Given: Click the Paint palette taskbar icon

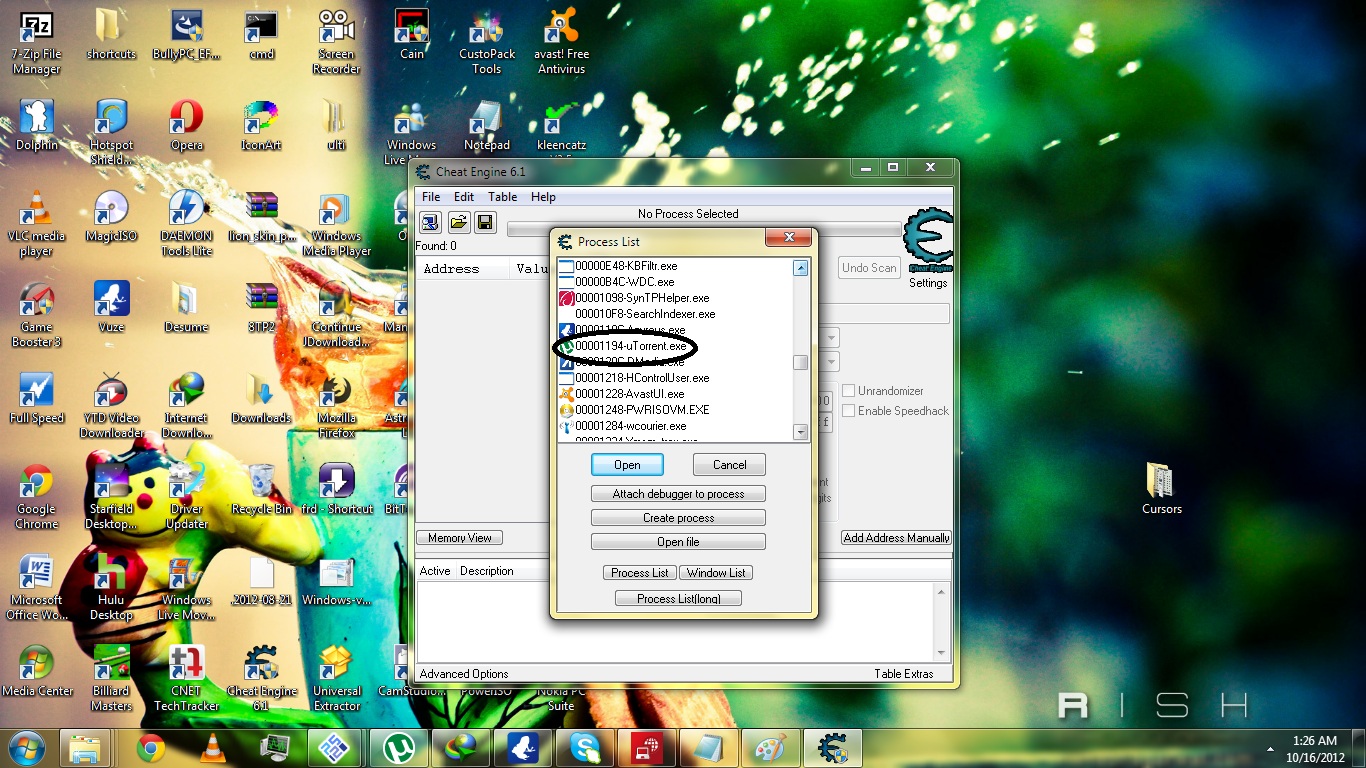Looking at the screenshot, I should tap(770, 748).
